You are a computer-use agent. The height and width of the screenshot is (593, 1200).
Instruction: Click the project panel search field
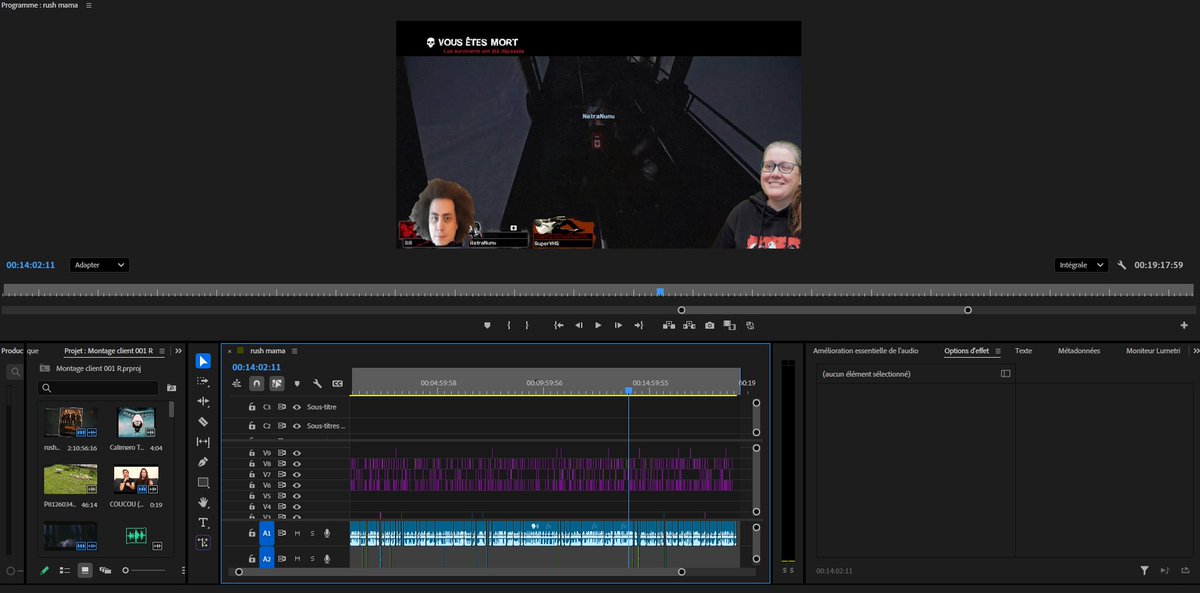point(98,388)
